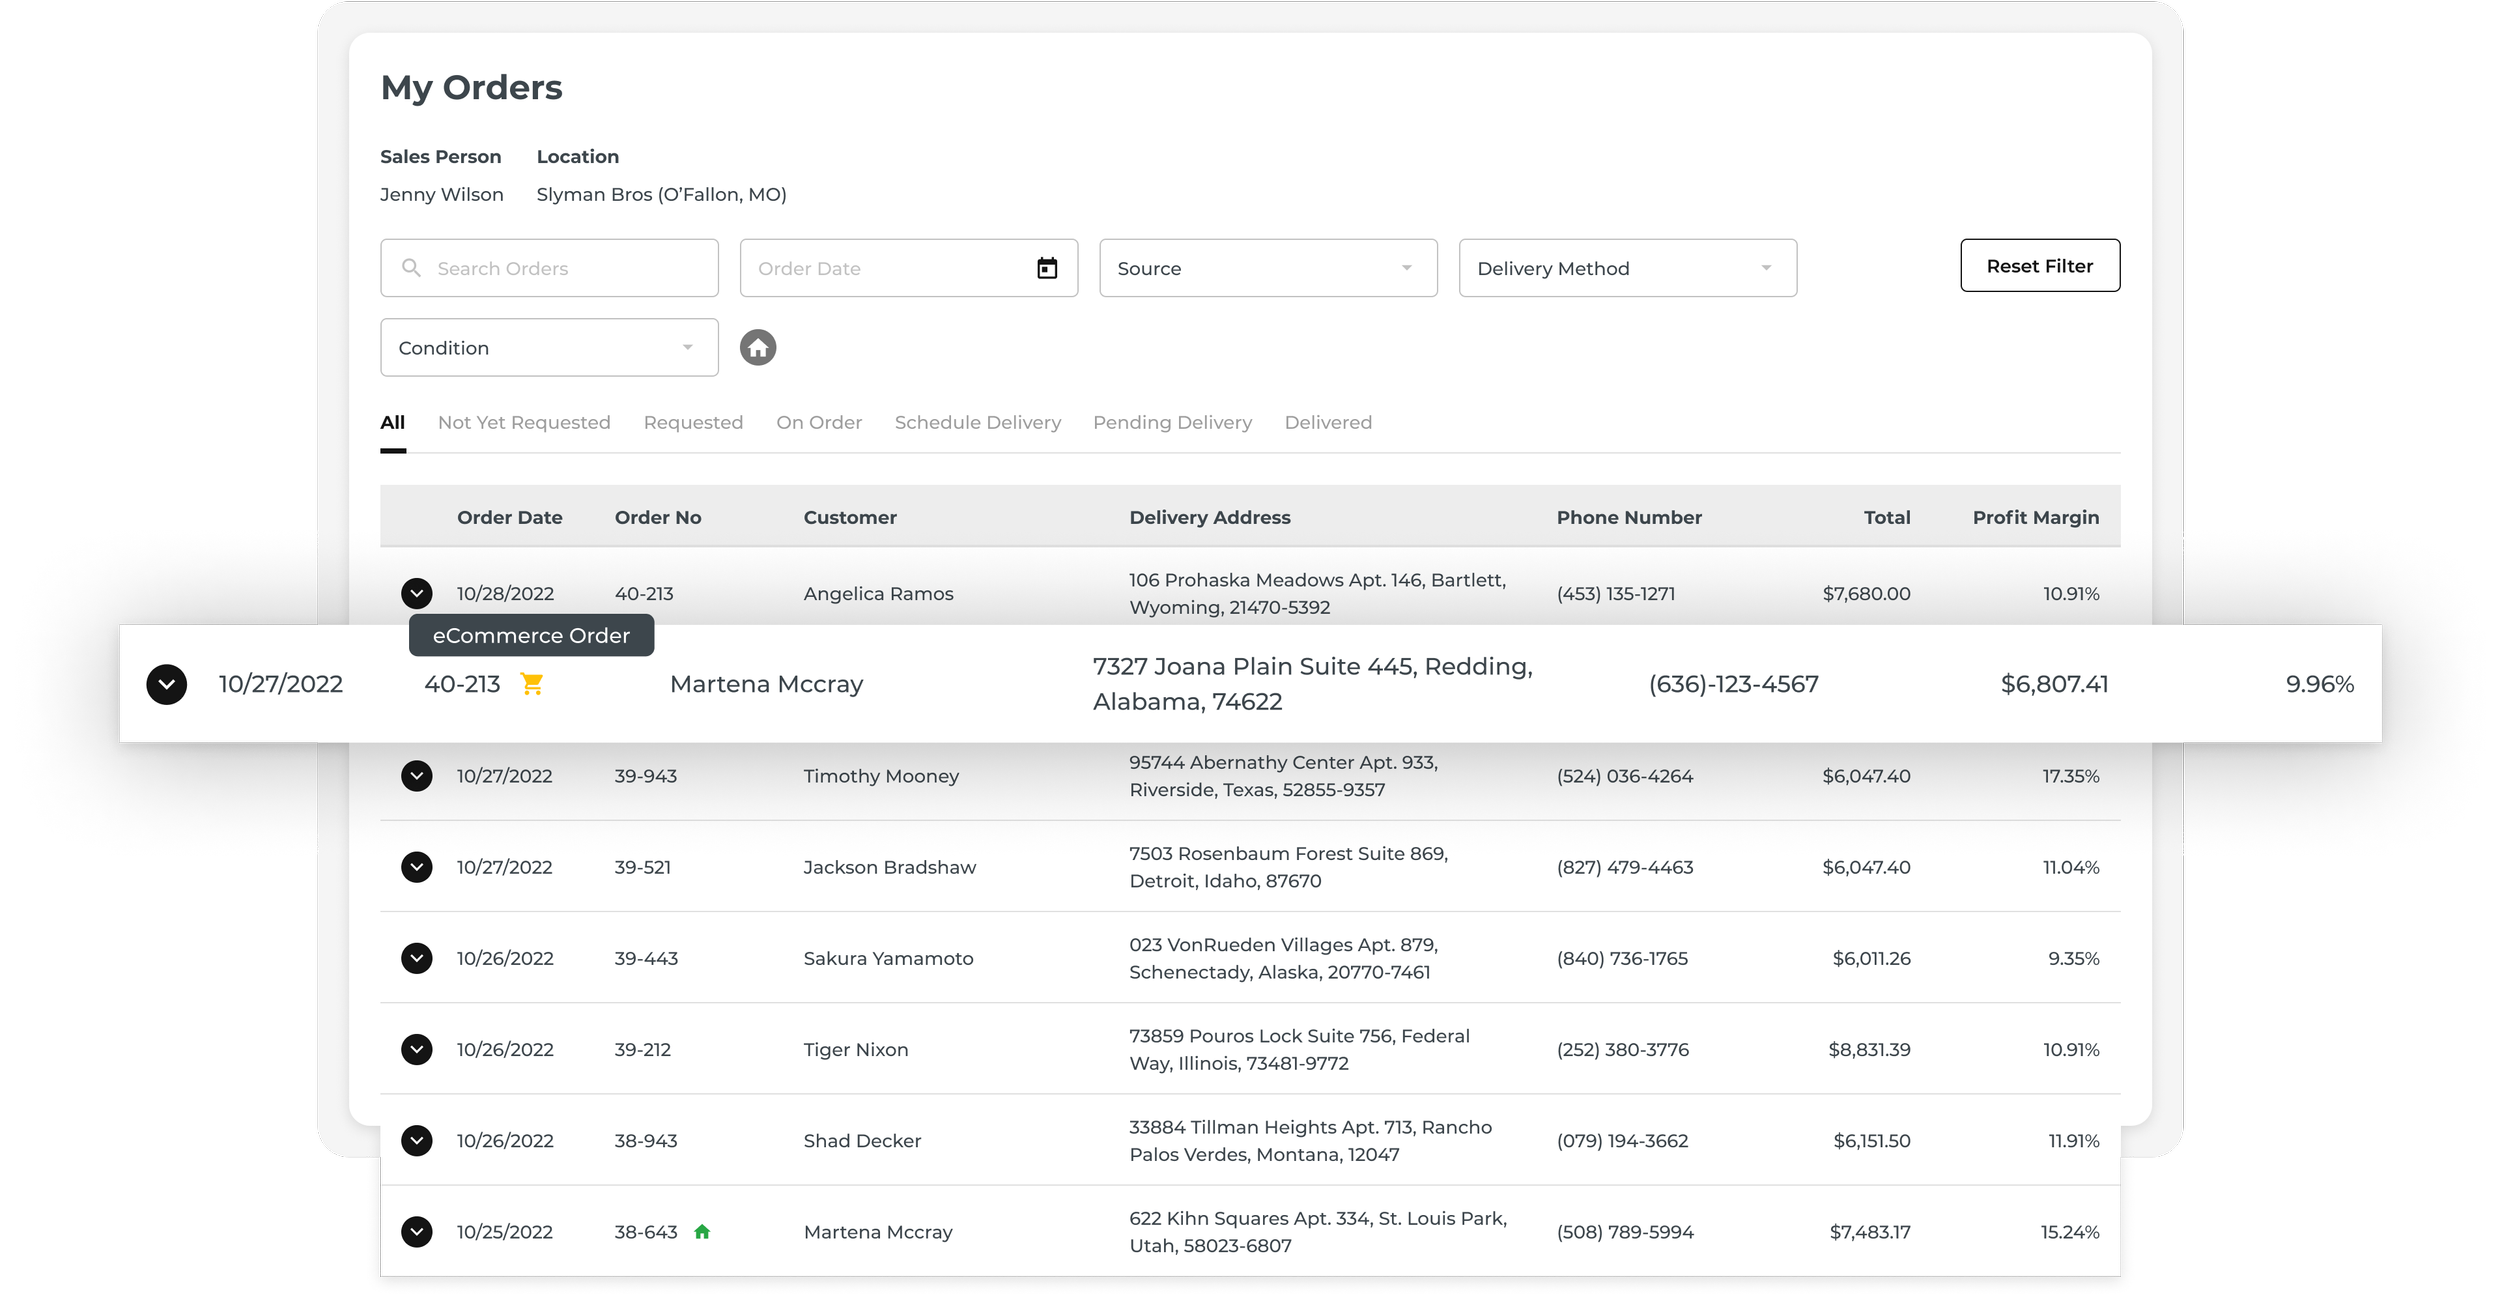
Task: Switch to the Delivered tab
Action: tap(1329, 422)
